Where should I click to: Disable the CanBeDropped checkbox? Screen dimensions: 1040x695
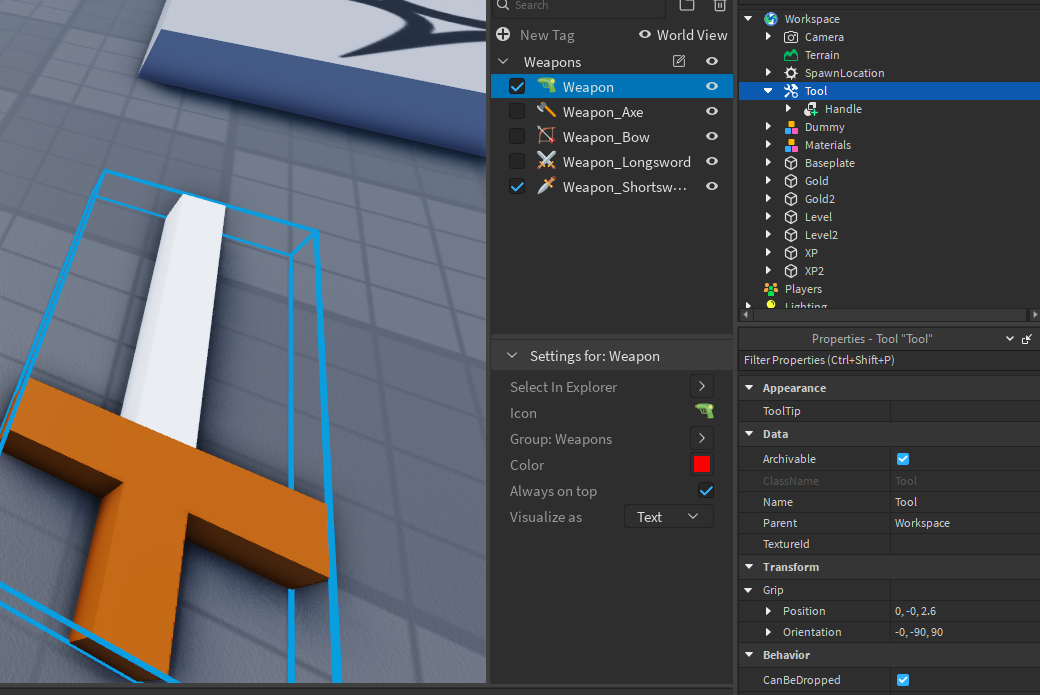[x=903, y=680]
